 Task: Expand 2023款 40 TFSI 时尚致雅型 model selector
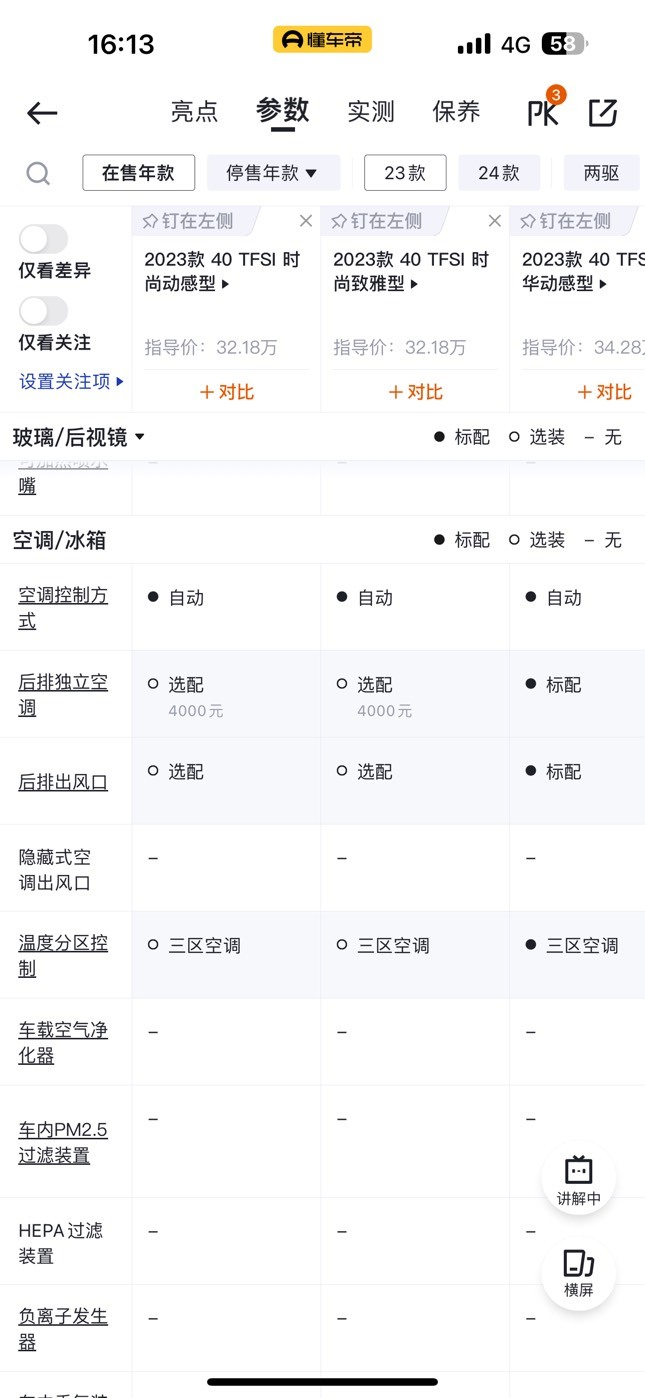pos(411,272)
